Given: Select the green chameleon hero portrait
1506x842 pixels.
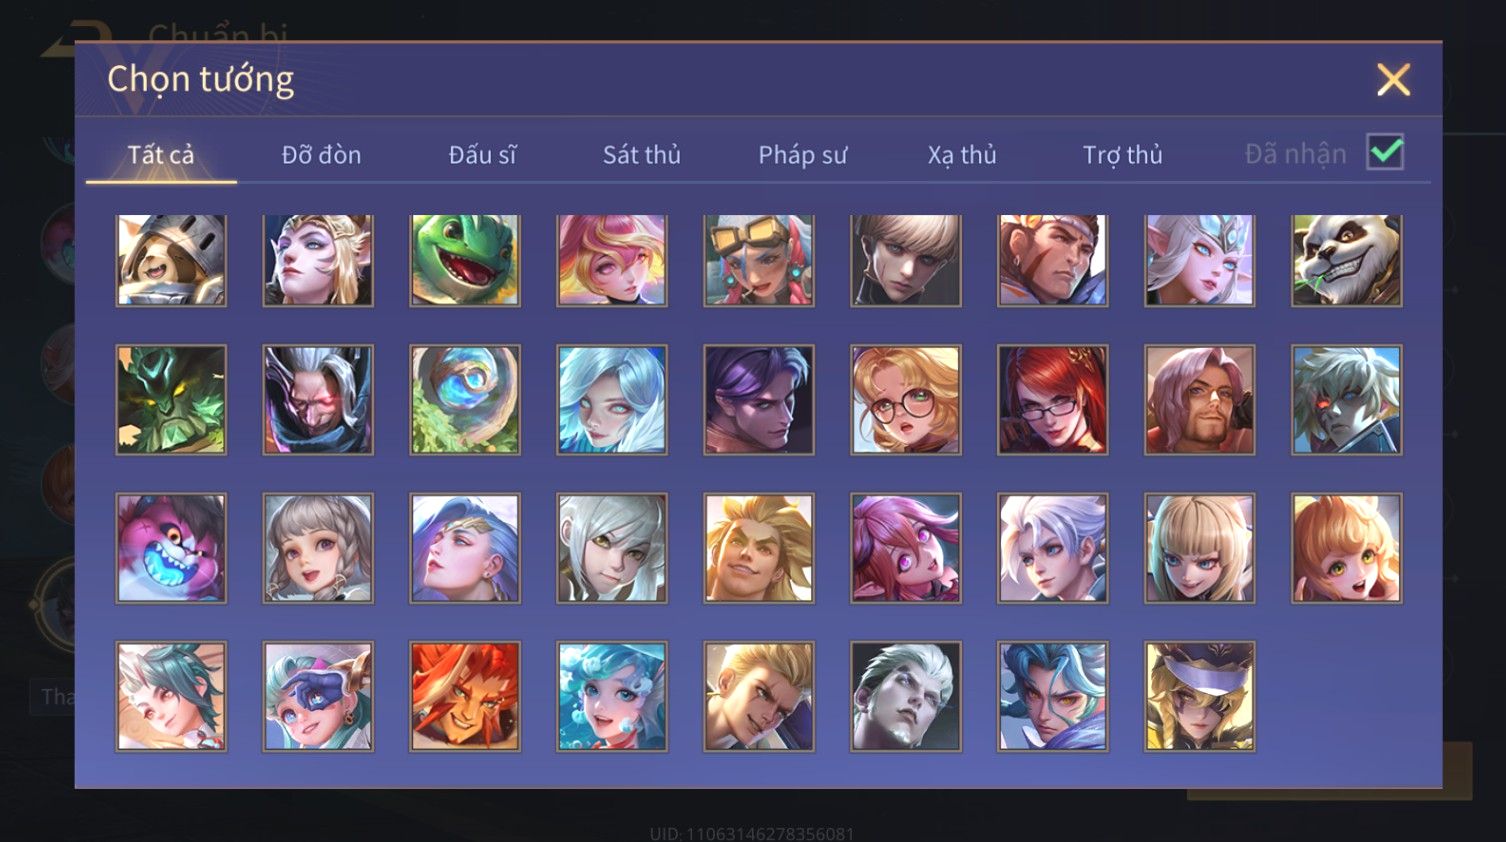Looking at the screenshot, I should point(465,260).
